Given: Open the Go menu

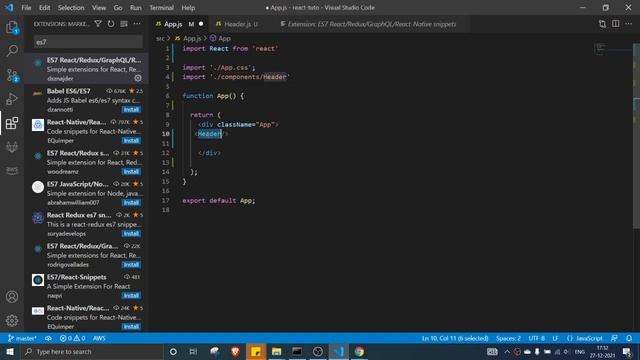Looking at the screenshot, I should pos(118,8).
